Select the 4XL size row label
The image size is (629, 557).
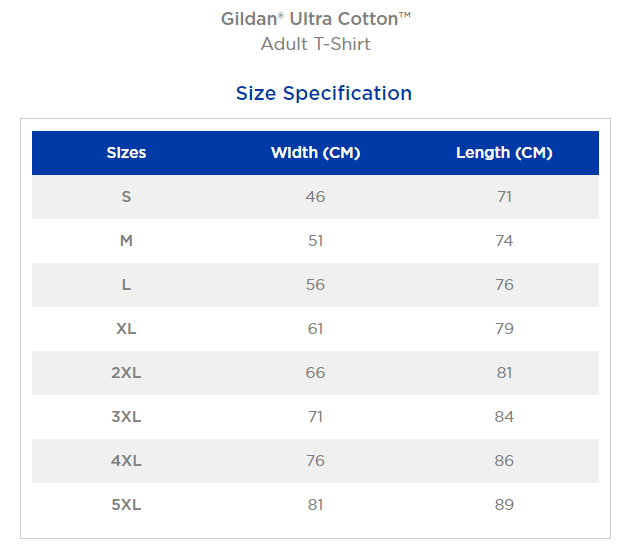(126, 461)
